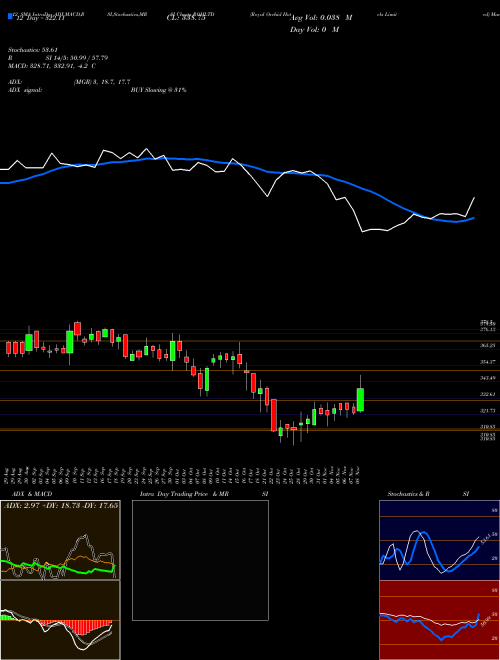Image resolution: width=500 pixels, height=660 pixels.
Task: Select the '12 Day = 322.11' SMA value
Action: [40, 19]
